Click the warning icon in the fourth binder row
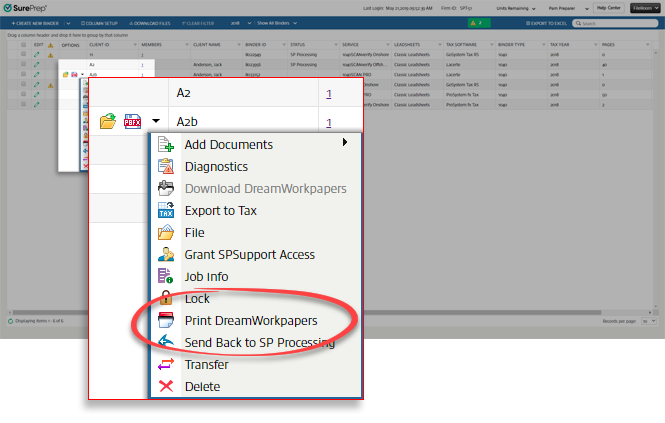This screenshot has height=423, width=665. [50, 85]
